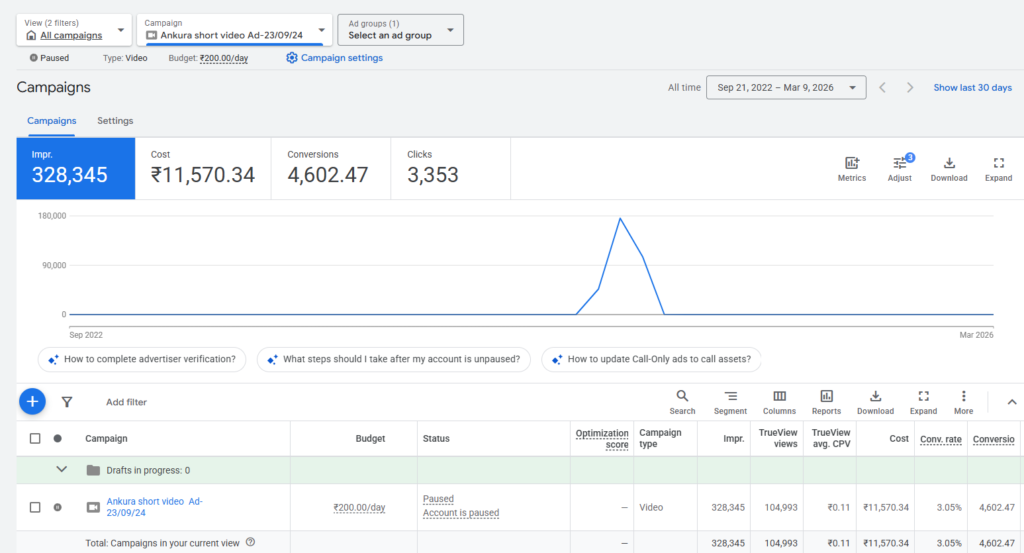Open the date range dropdown
Image resolution: width=1024 pixels, height=553 pixels.
click(x=785, y=88)
